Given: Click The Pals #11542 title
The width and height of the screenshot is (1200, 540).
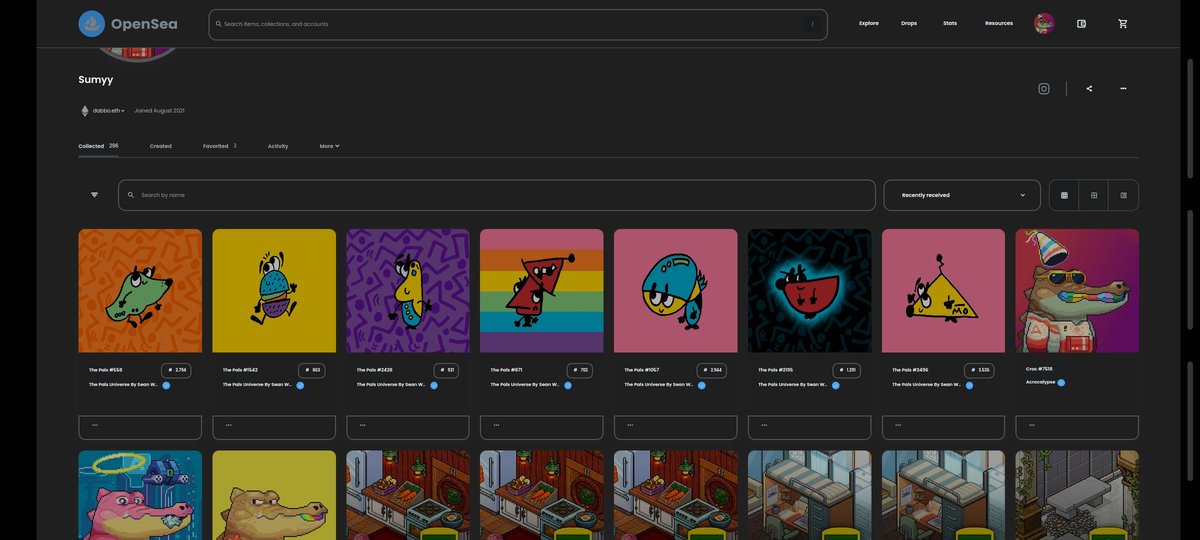Looking at the screenshot, I should 241,370.
